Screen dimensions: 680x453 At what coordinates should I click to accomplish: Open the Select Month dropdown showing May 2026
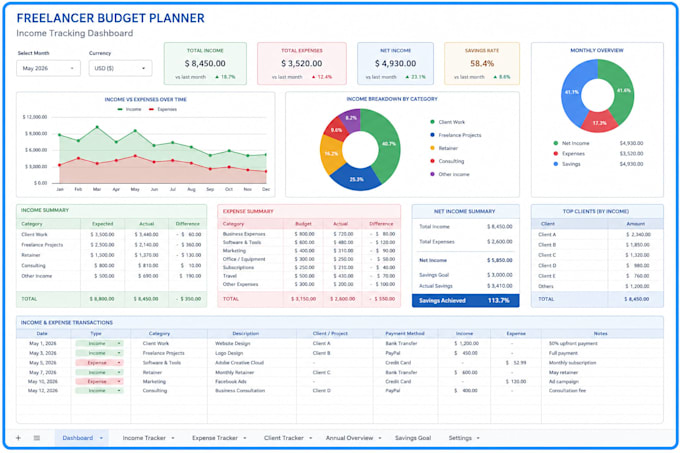click(x=49, y=68)
